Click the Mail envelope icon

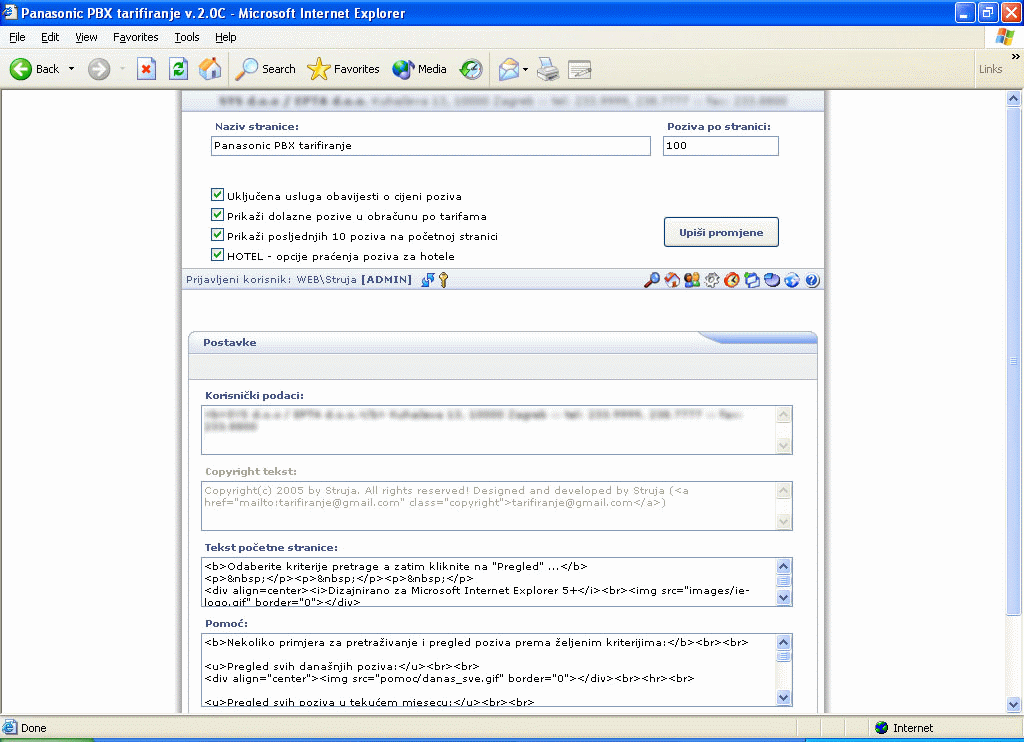509,69
